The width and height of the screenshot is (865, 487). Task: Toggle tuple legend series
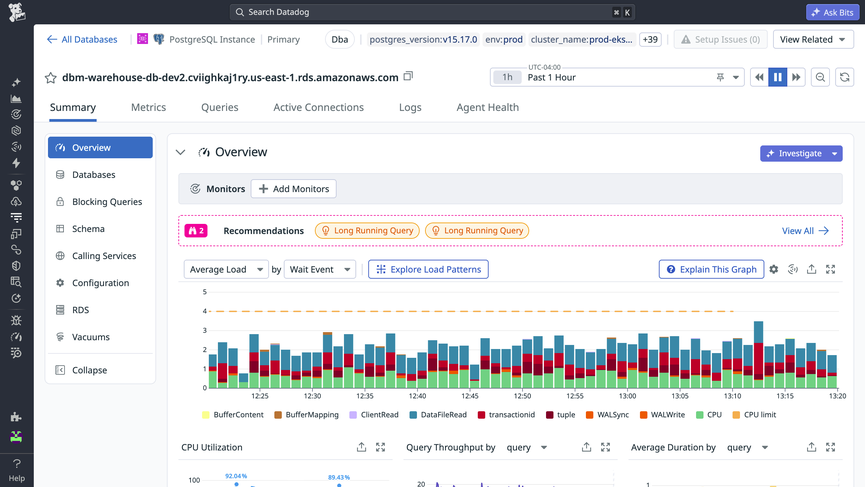[x=560, y=415]
